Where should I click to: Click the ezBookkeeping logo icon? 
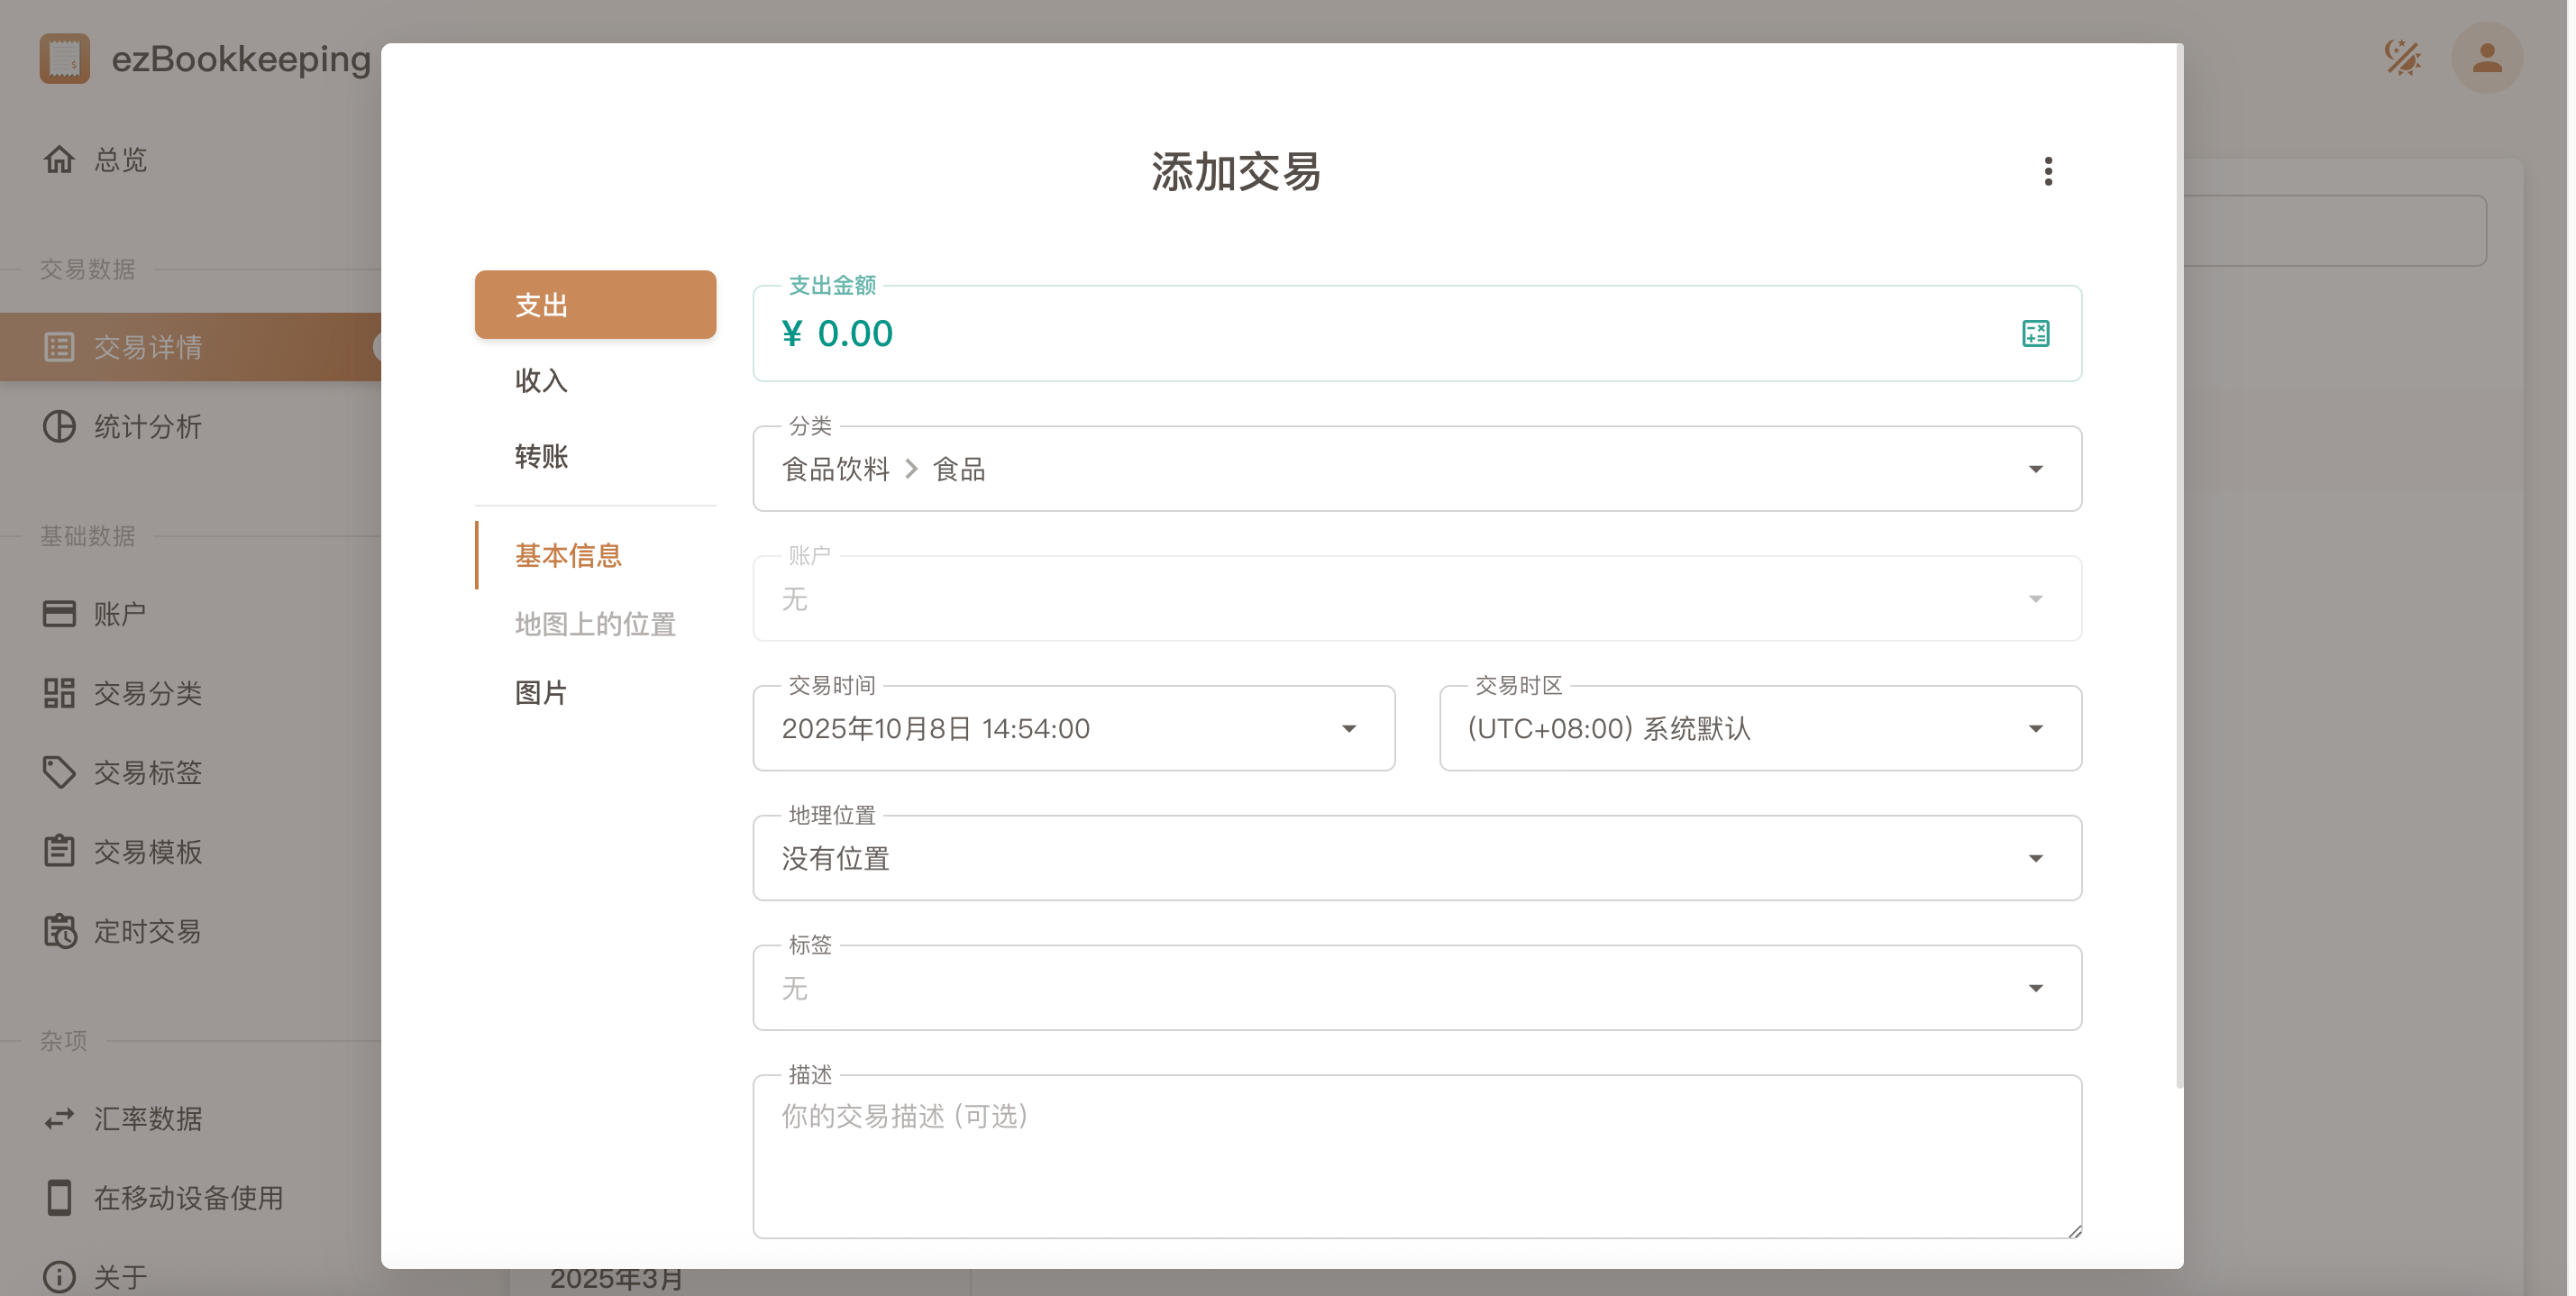[65, 58]
